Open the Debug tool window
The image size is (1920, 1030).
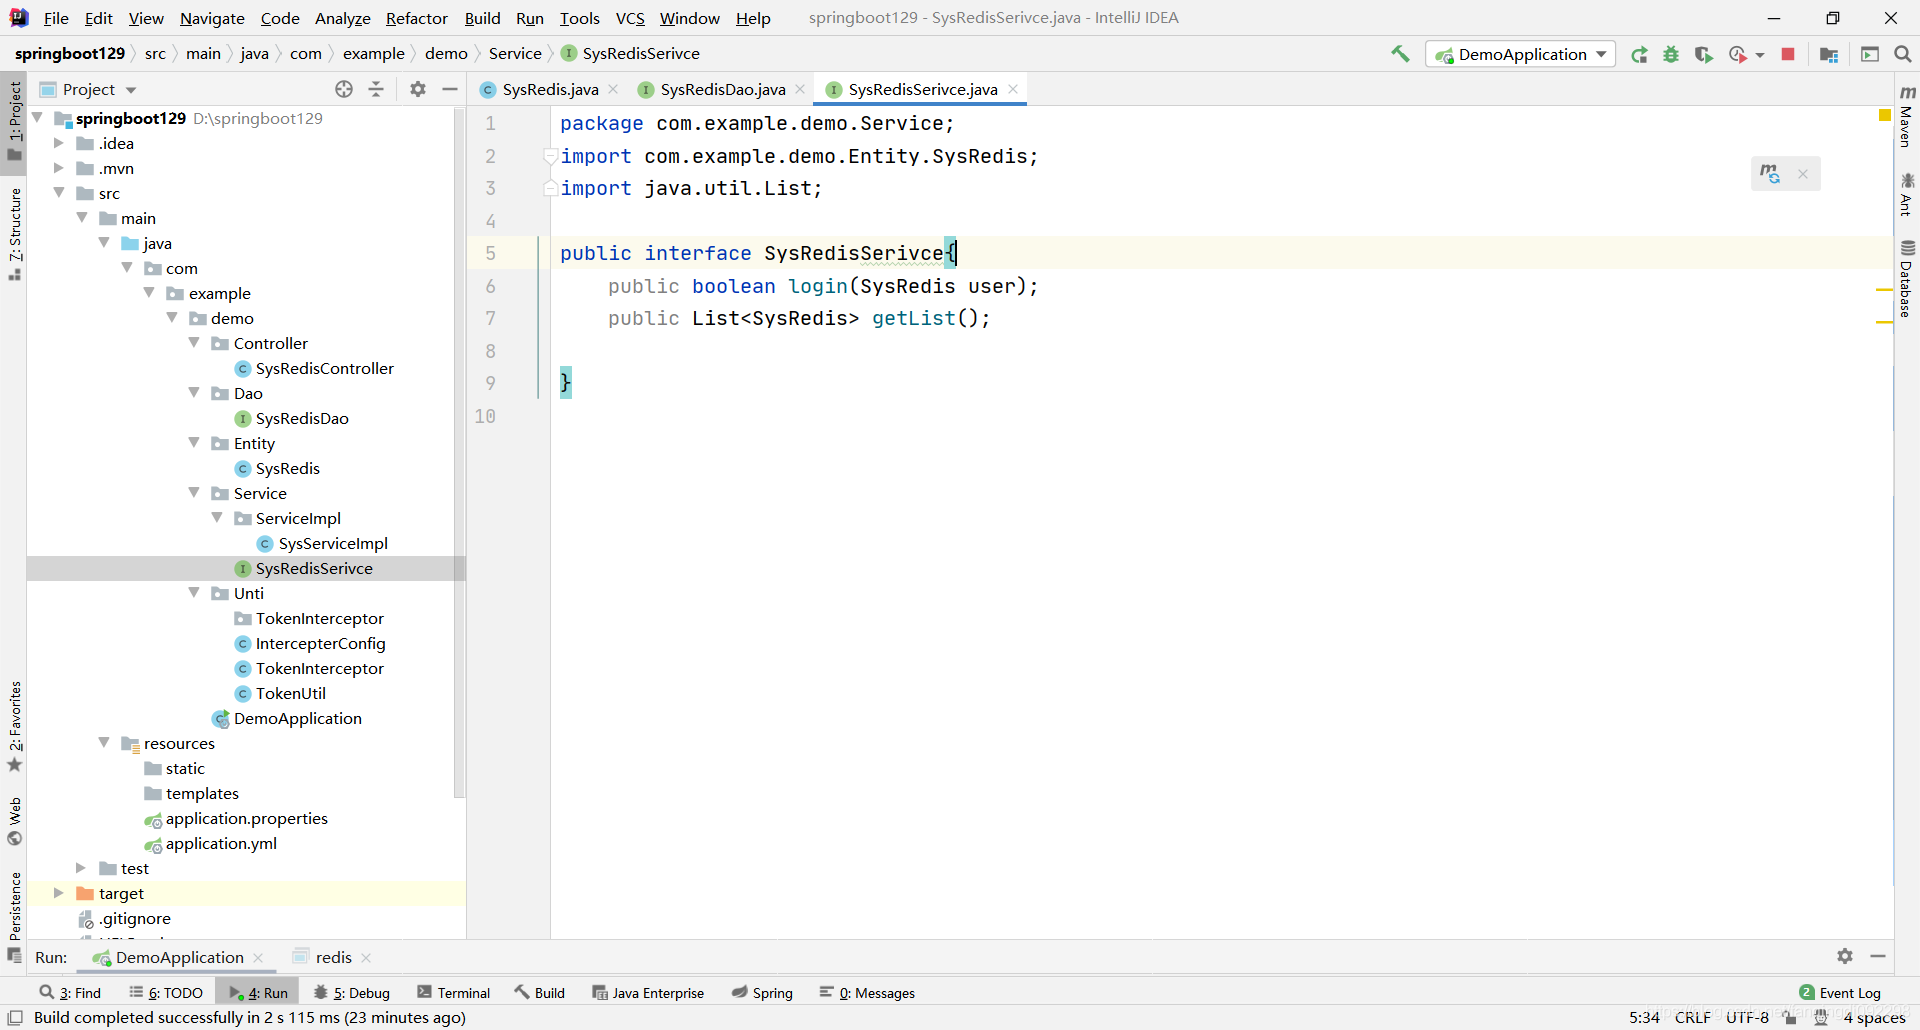click(351, 992)
